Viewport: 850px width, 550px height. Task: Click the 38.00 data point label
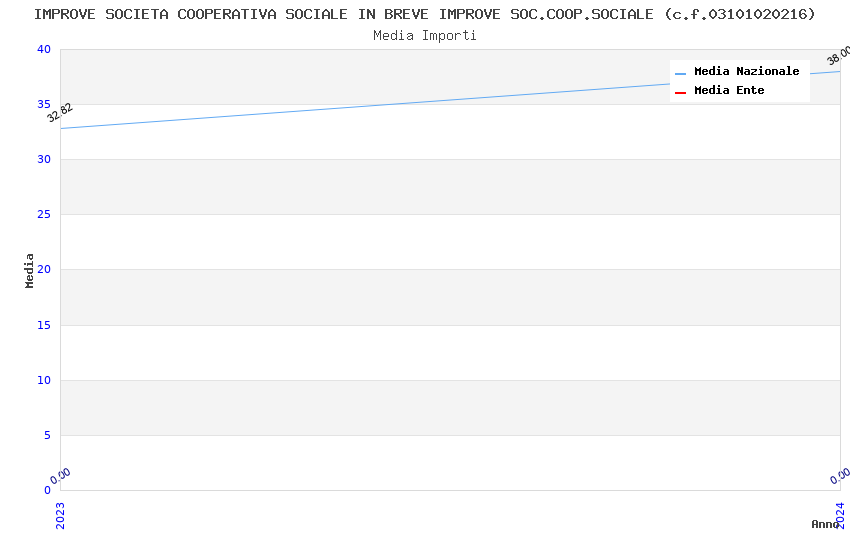tap(838, 55)
